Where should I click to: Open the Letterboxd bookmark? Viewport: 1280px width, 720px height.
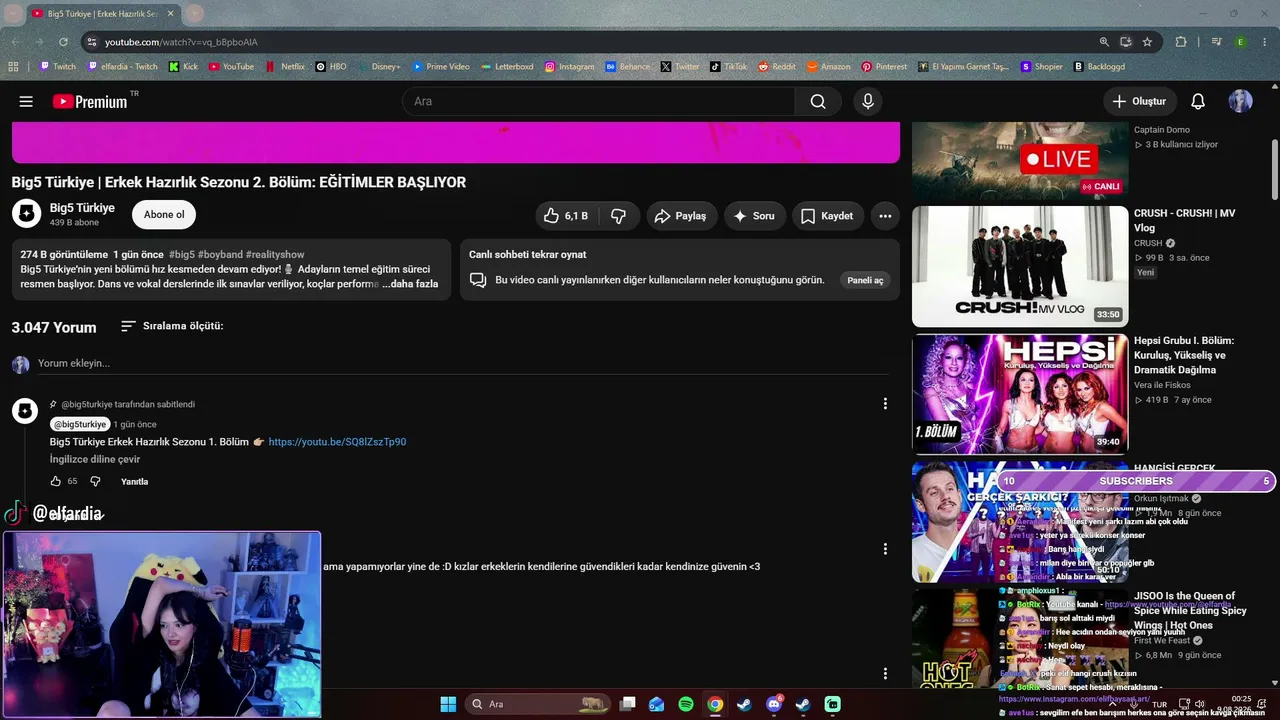(x=506, y=67)
